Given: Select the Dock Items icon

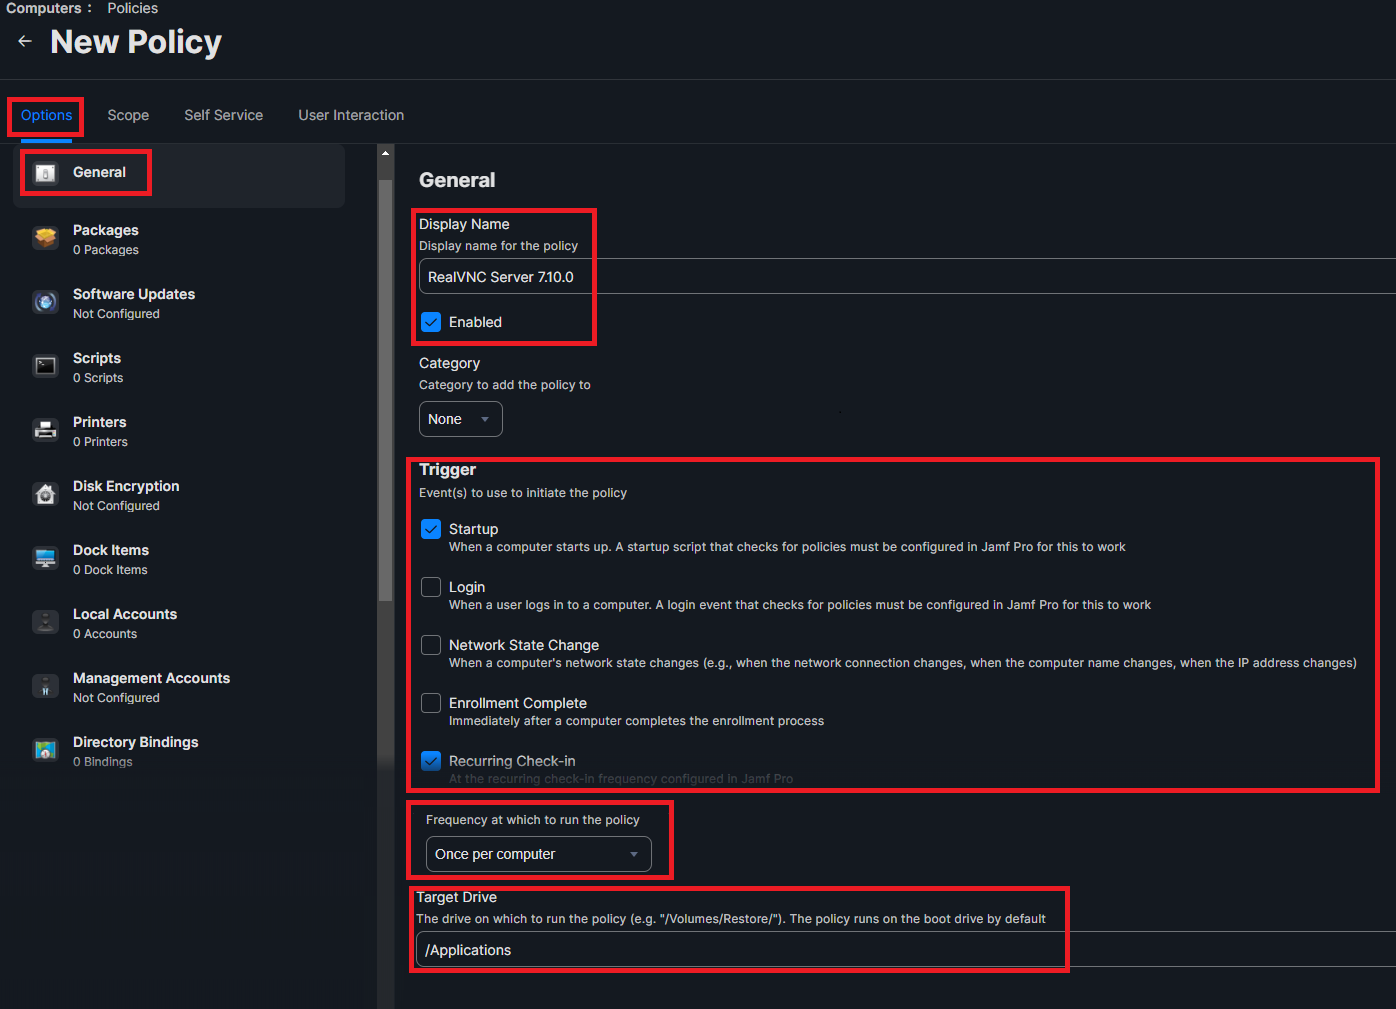Looking at the screenshot, I should pos(46,558).
